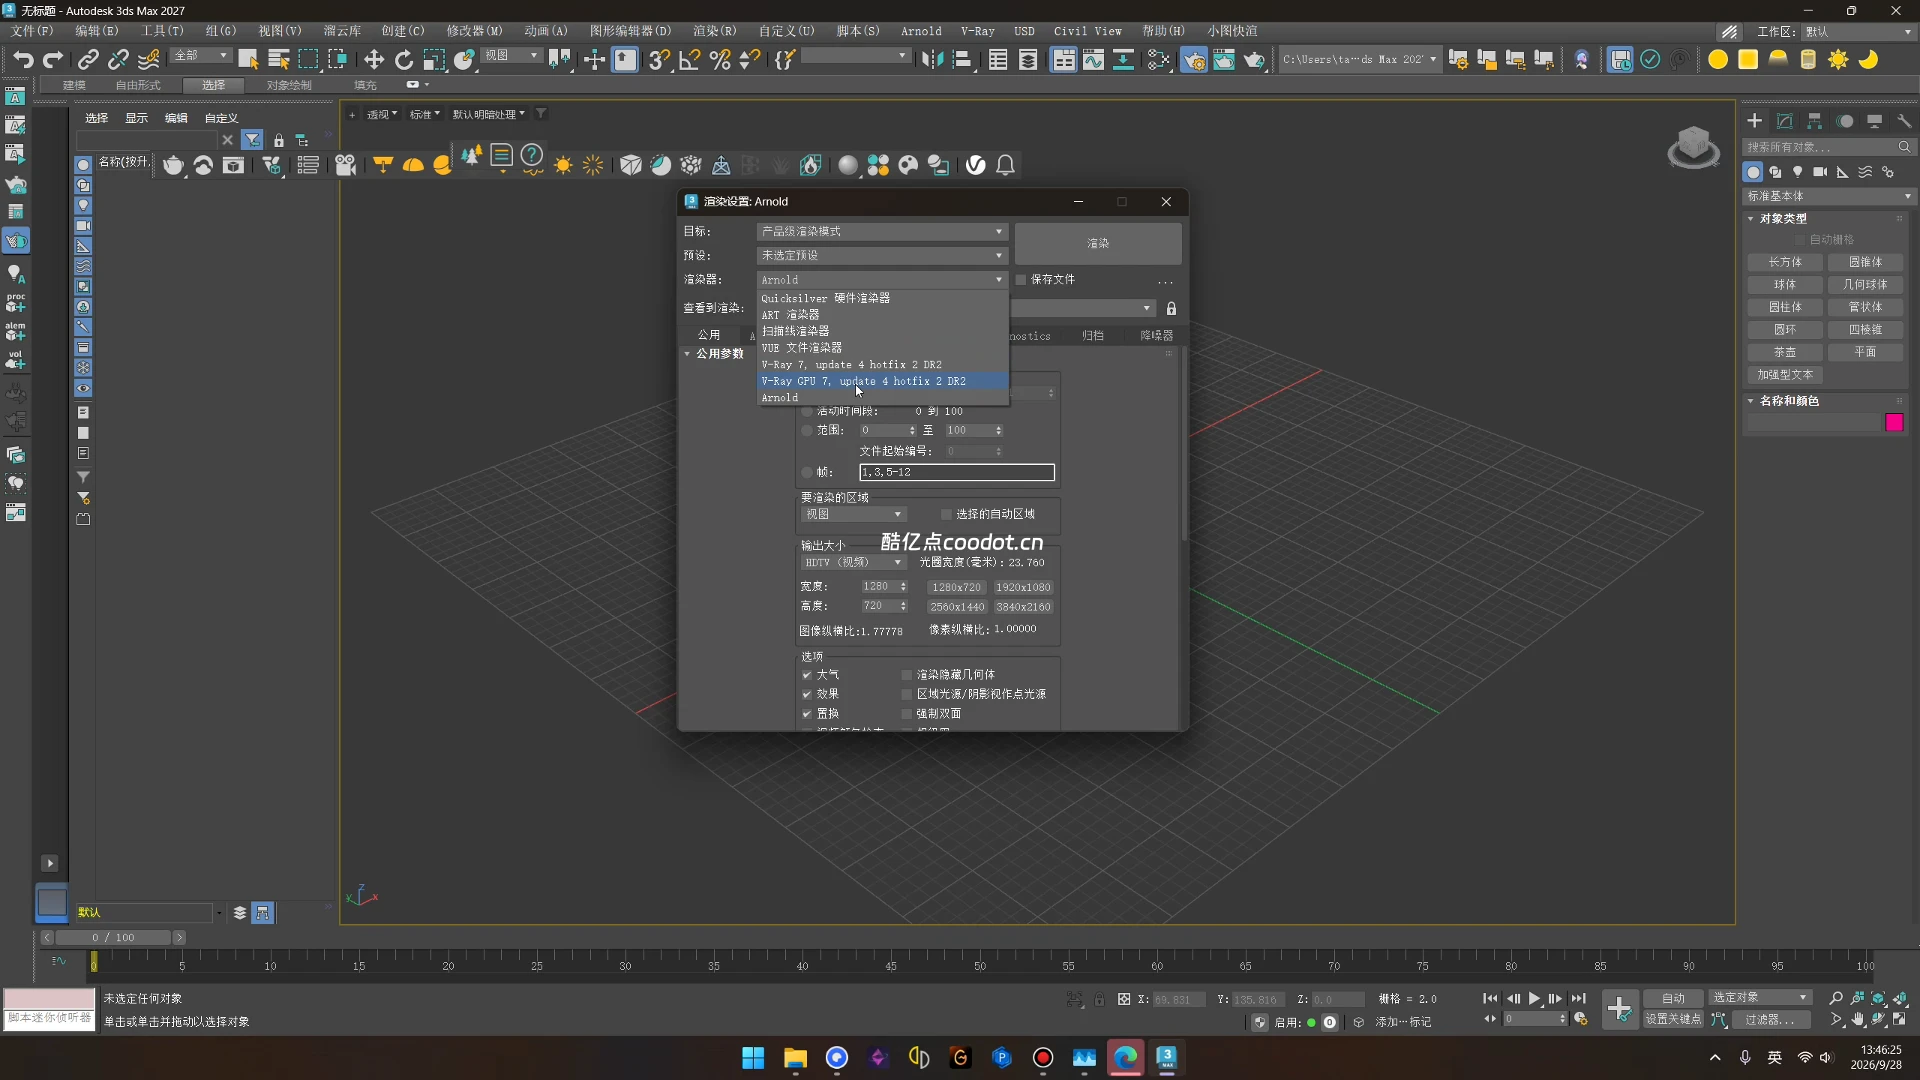The height and width of the screenshot is (1080, 1920).
Task: Select the Move transform tool
Action: 374,60
